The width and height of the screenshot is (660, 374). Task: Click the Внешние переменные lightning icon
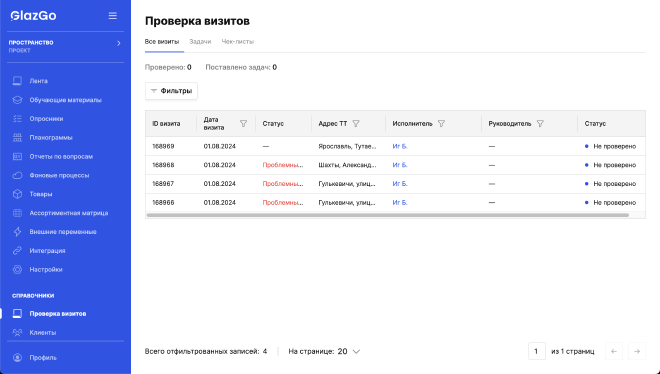coord(17,232)
